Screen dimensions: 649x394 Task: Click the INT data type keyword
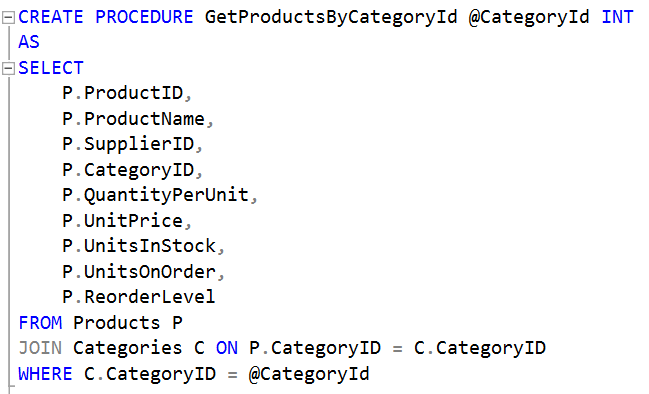(x=617, y=17)
